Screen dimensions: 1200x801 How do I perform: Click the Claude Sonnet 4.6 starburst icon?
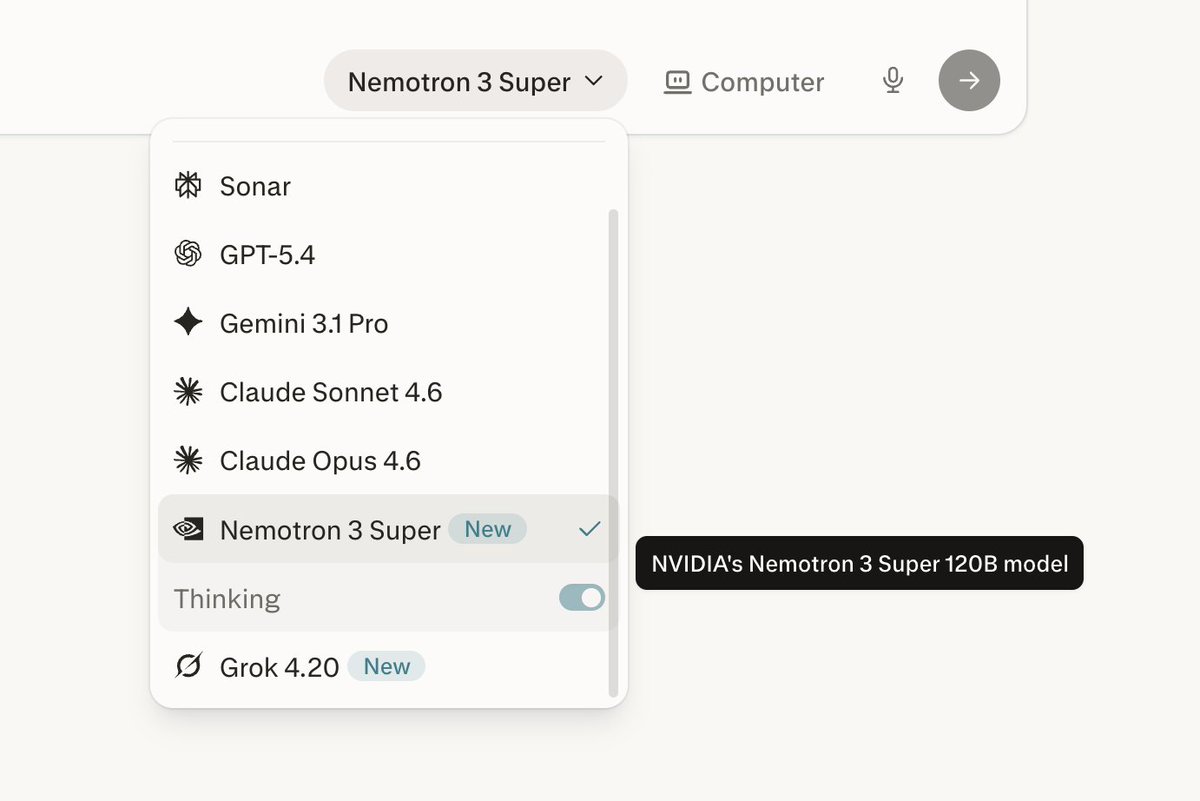point(187,392)
